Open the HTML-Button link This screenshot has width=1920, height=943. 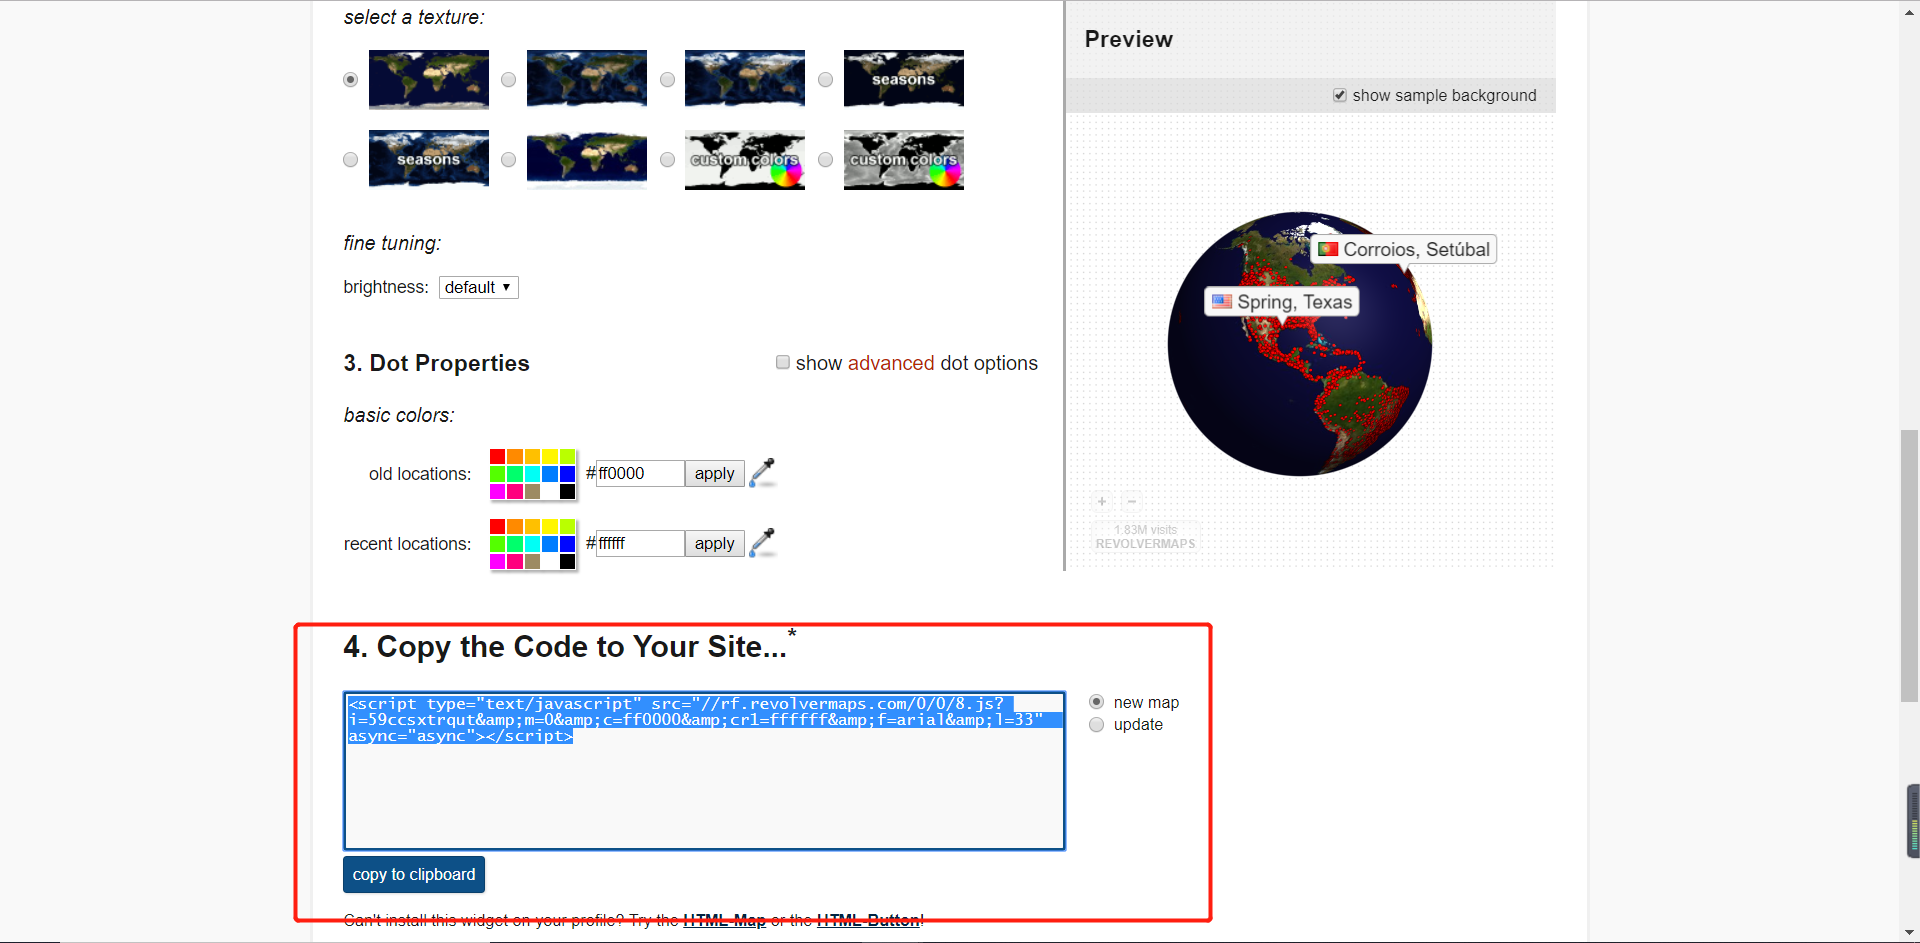coord(869,920)
